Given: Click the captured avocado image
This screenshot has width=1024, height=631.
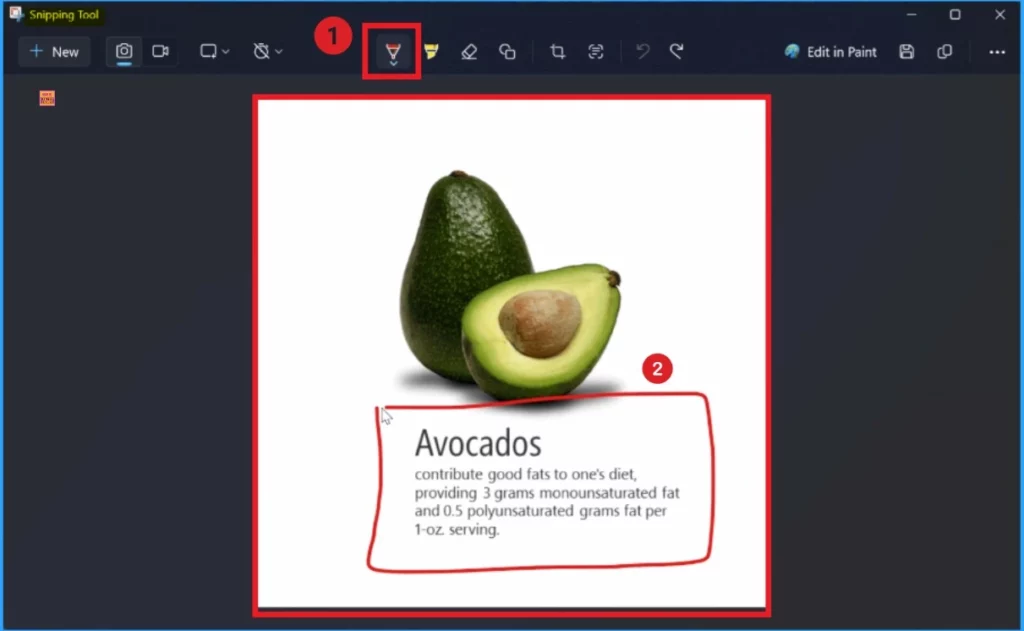Looking at the screenshot, I should [511, 353].
